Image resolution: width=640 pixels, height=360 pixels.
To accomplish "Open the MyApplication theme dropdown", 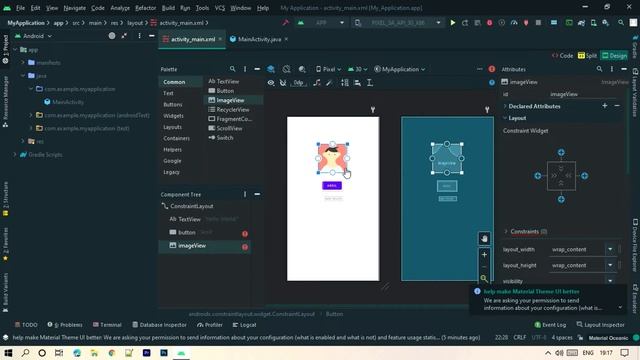I will click(400, 69).
